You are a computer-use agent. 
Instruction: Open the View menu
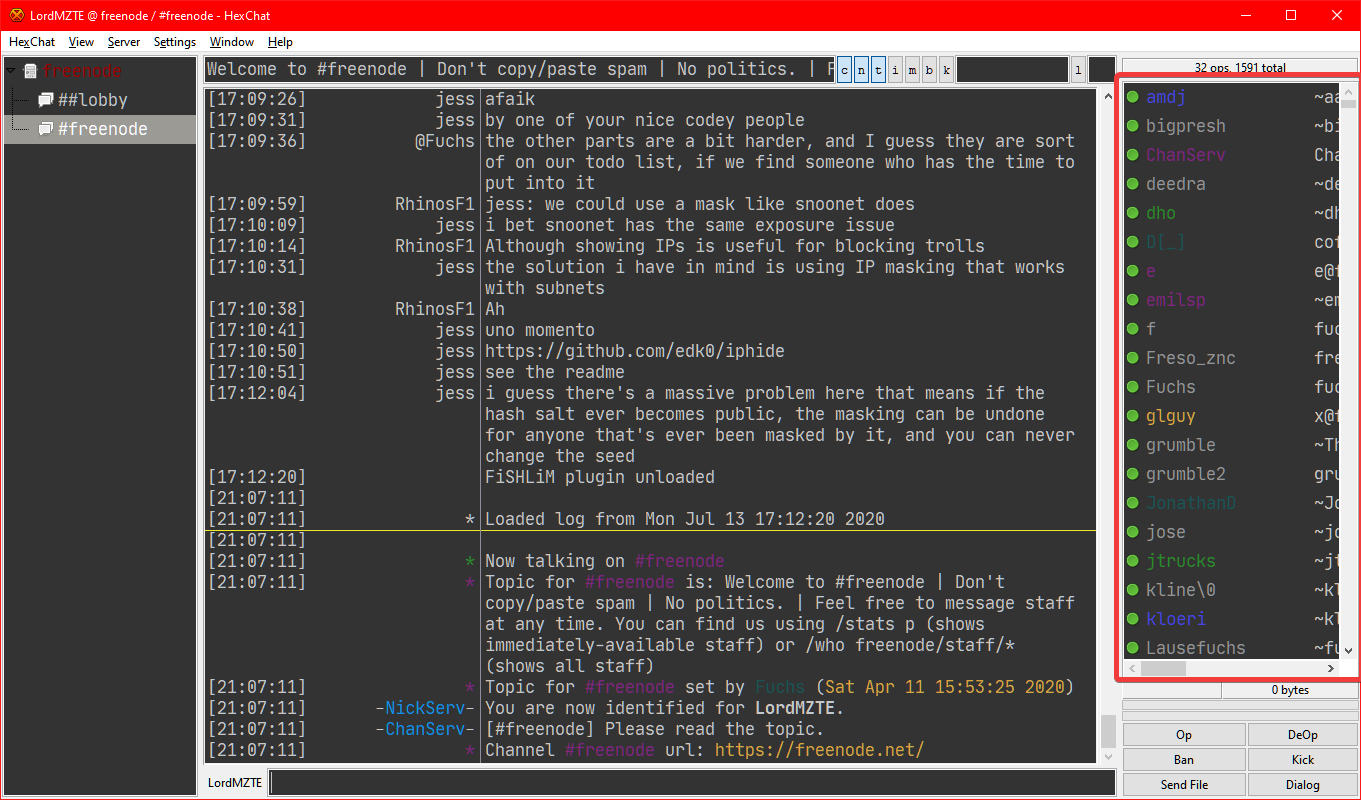click(x=81, y=42)
